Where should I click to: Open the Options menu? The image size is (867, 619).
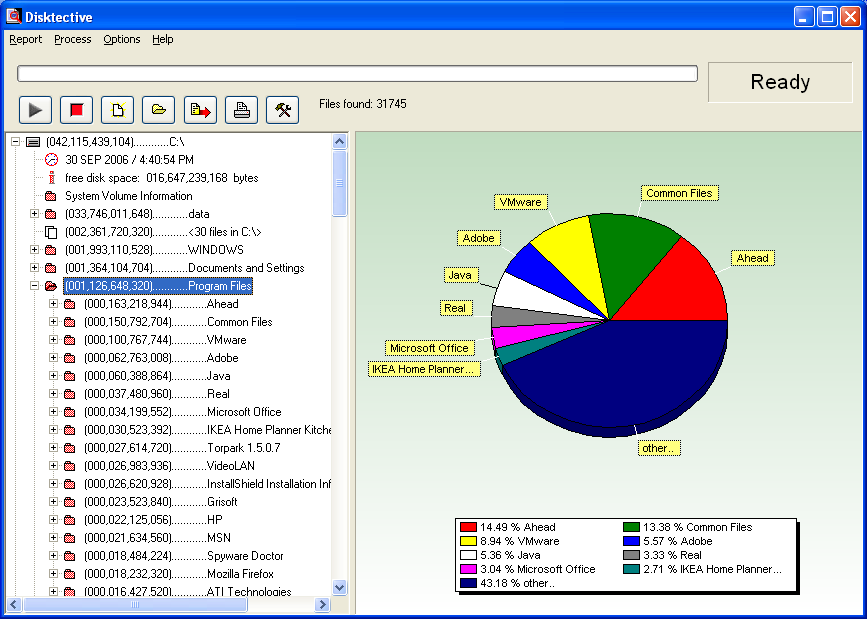(122, 39)
